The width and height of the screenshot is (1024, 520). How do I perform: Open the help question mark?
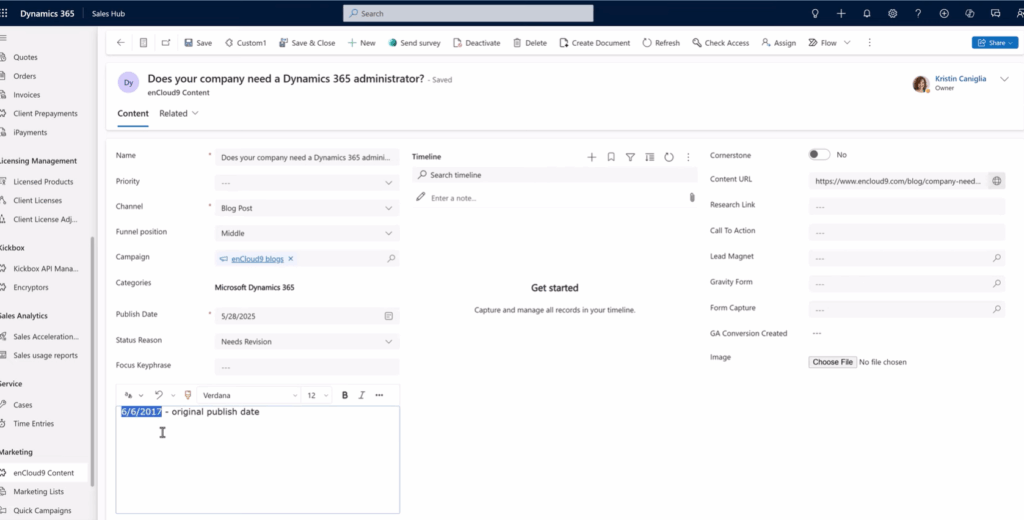point(918,13)
